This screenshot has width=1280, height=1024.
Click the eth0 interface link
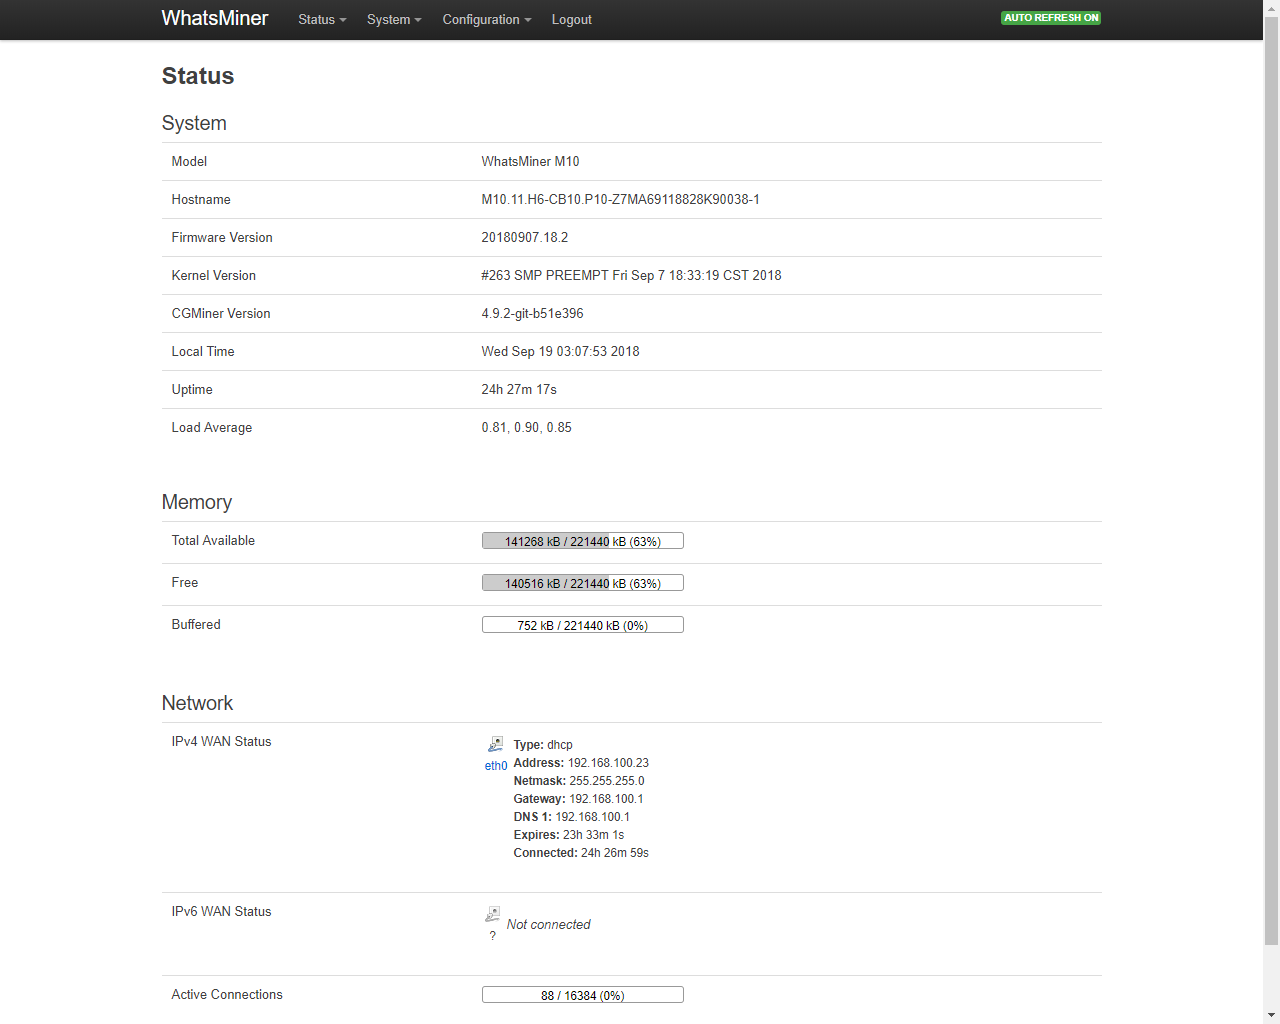pos(496,766)
